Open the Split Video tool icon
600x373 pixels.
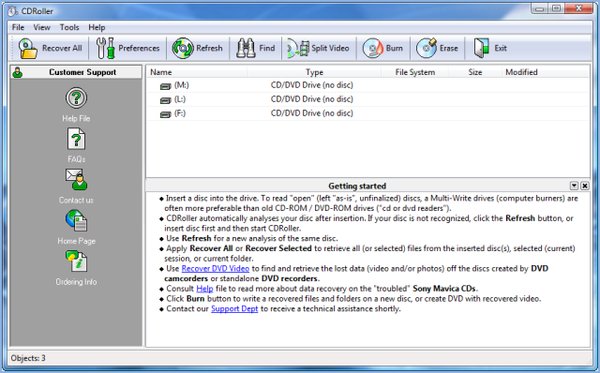(x=298, y=48)
